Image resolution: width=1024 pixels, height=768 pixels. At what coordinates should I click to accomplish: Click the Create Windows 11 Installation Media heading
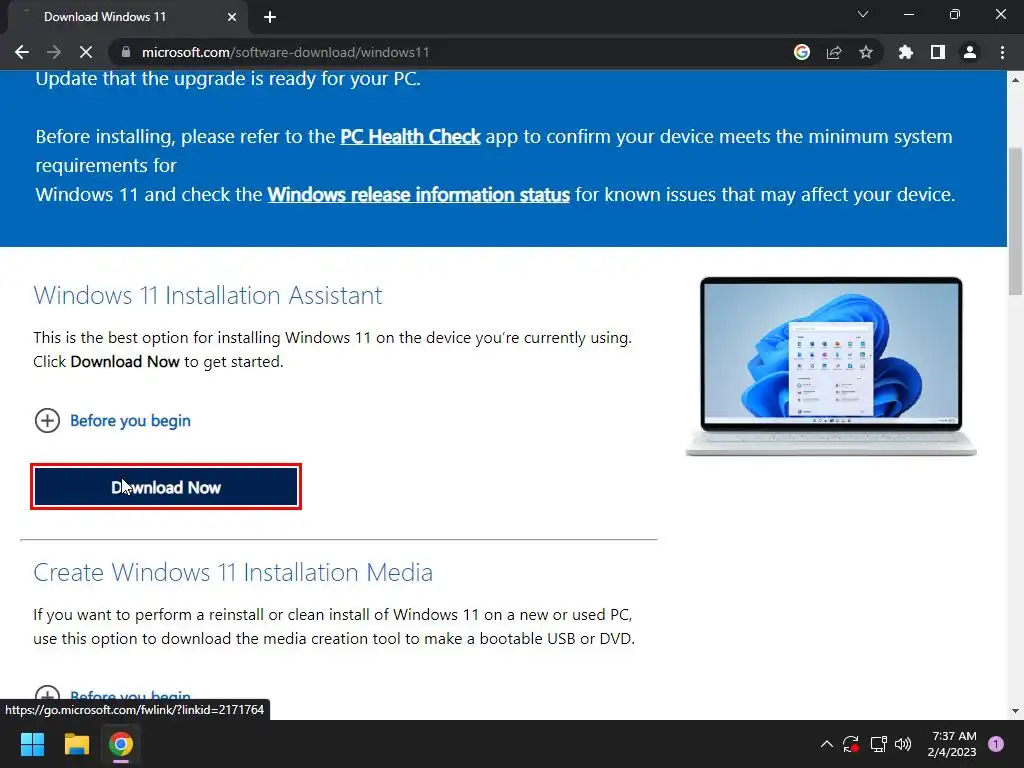tap(233, 572)
